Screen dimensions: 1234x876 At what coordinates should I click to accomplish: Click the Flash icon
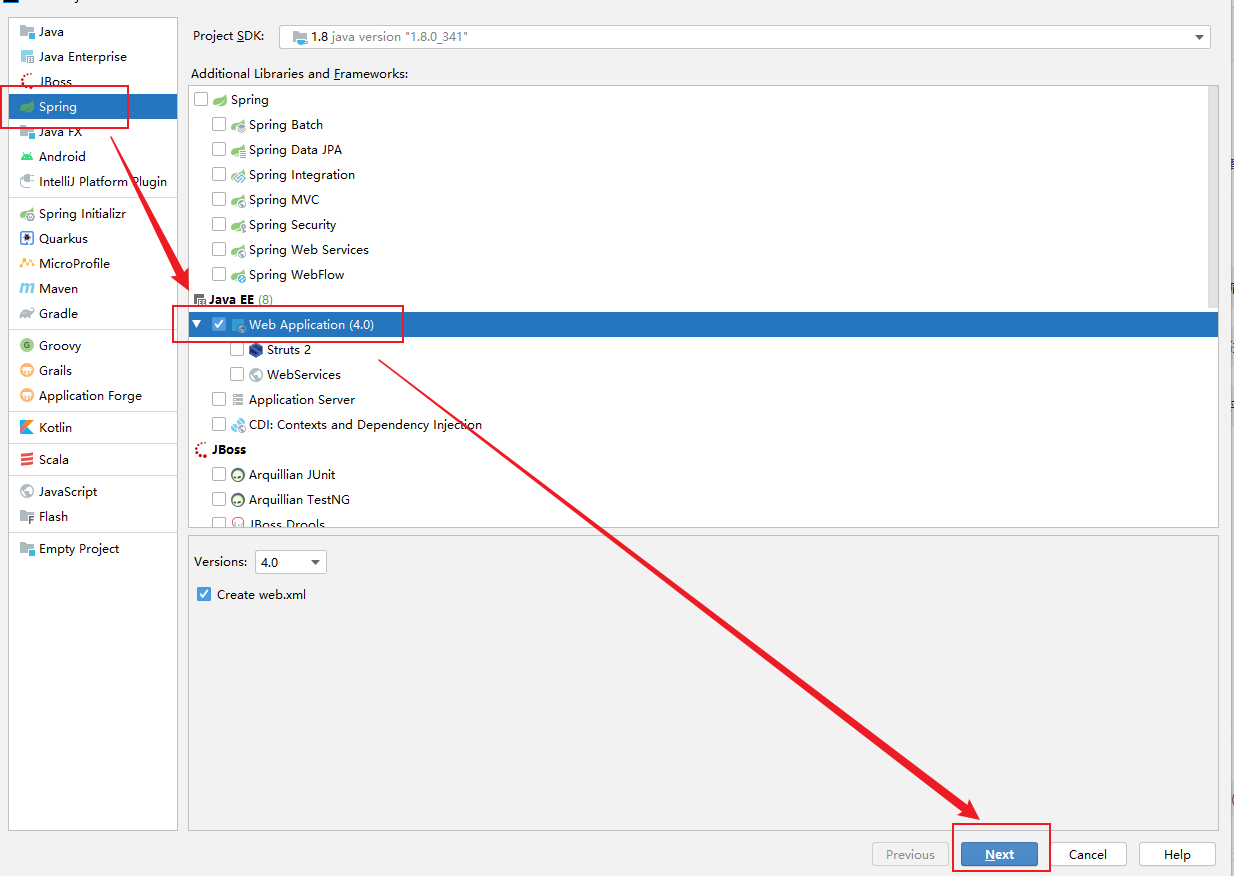pyautogui.click(x=27, y=517)
